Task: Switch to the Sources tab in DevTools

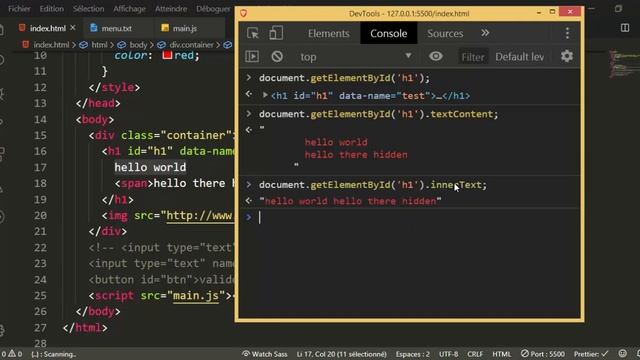Action: 445,33
